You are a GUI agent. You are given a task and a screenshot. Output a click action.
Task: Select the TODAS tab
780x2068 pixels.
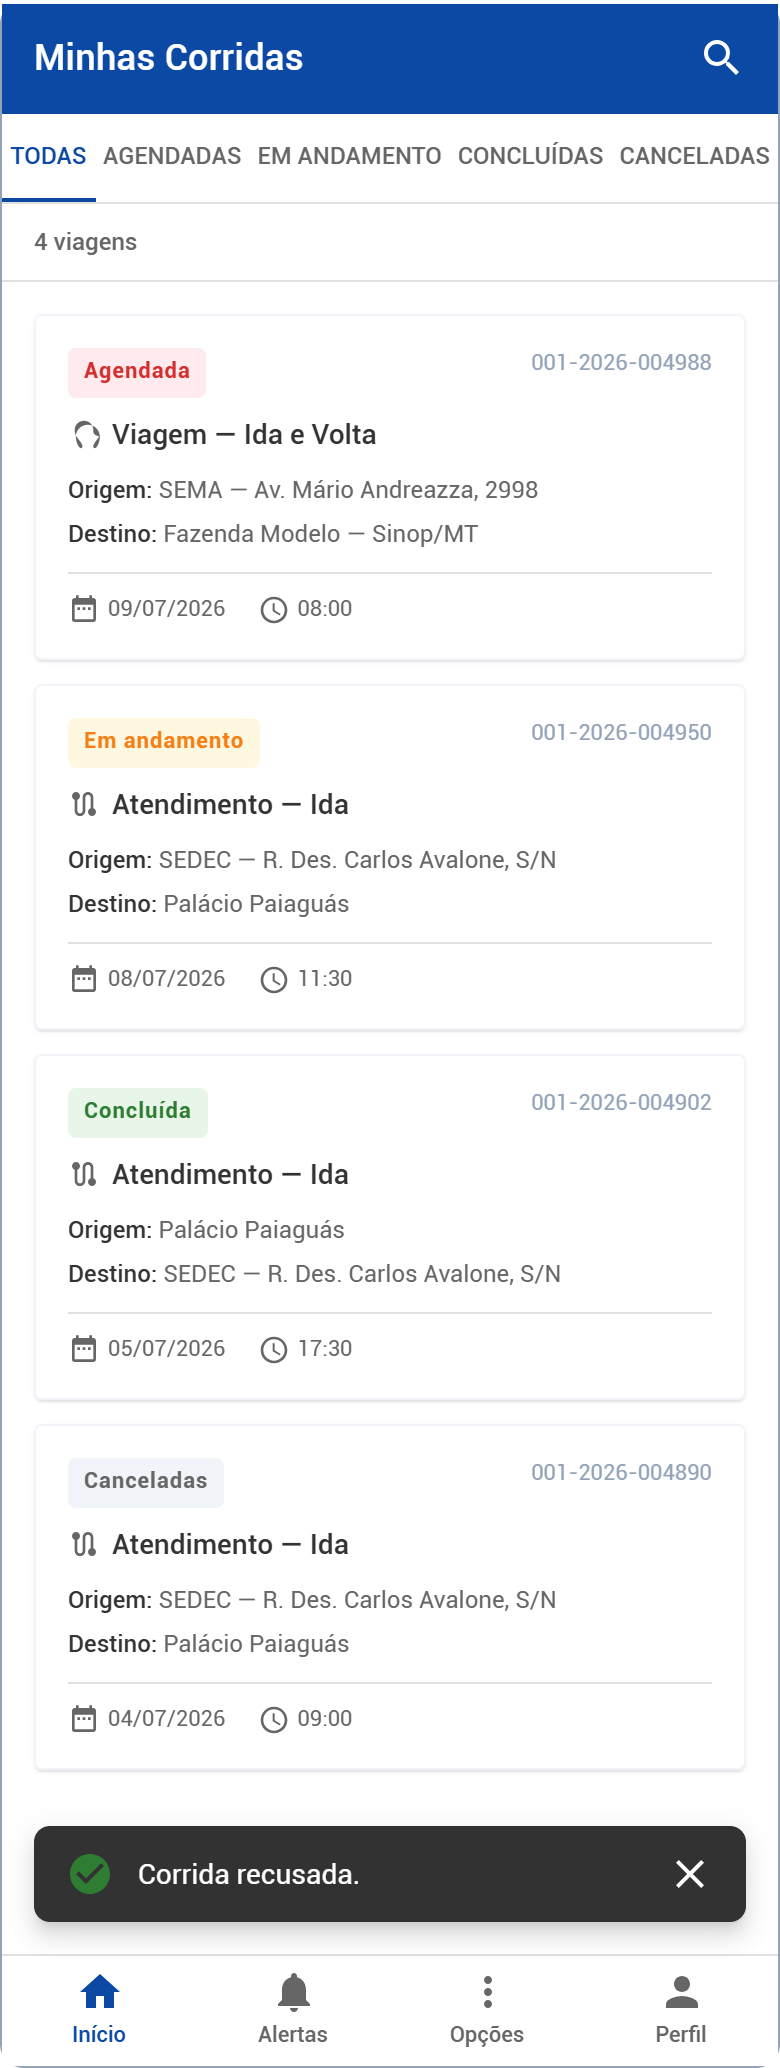(48, 156)
